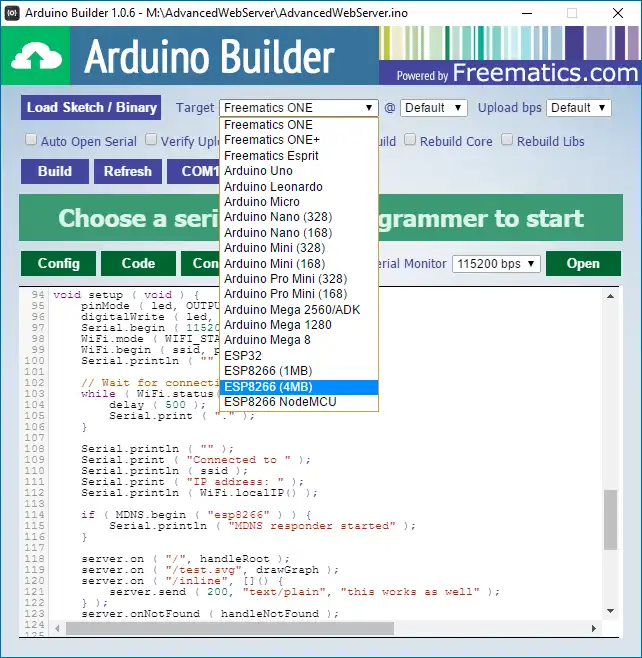The height and width of the screenshot is (658, 642).
Task: Select Arduino Nano (168) option
Action: 299,232
